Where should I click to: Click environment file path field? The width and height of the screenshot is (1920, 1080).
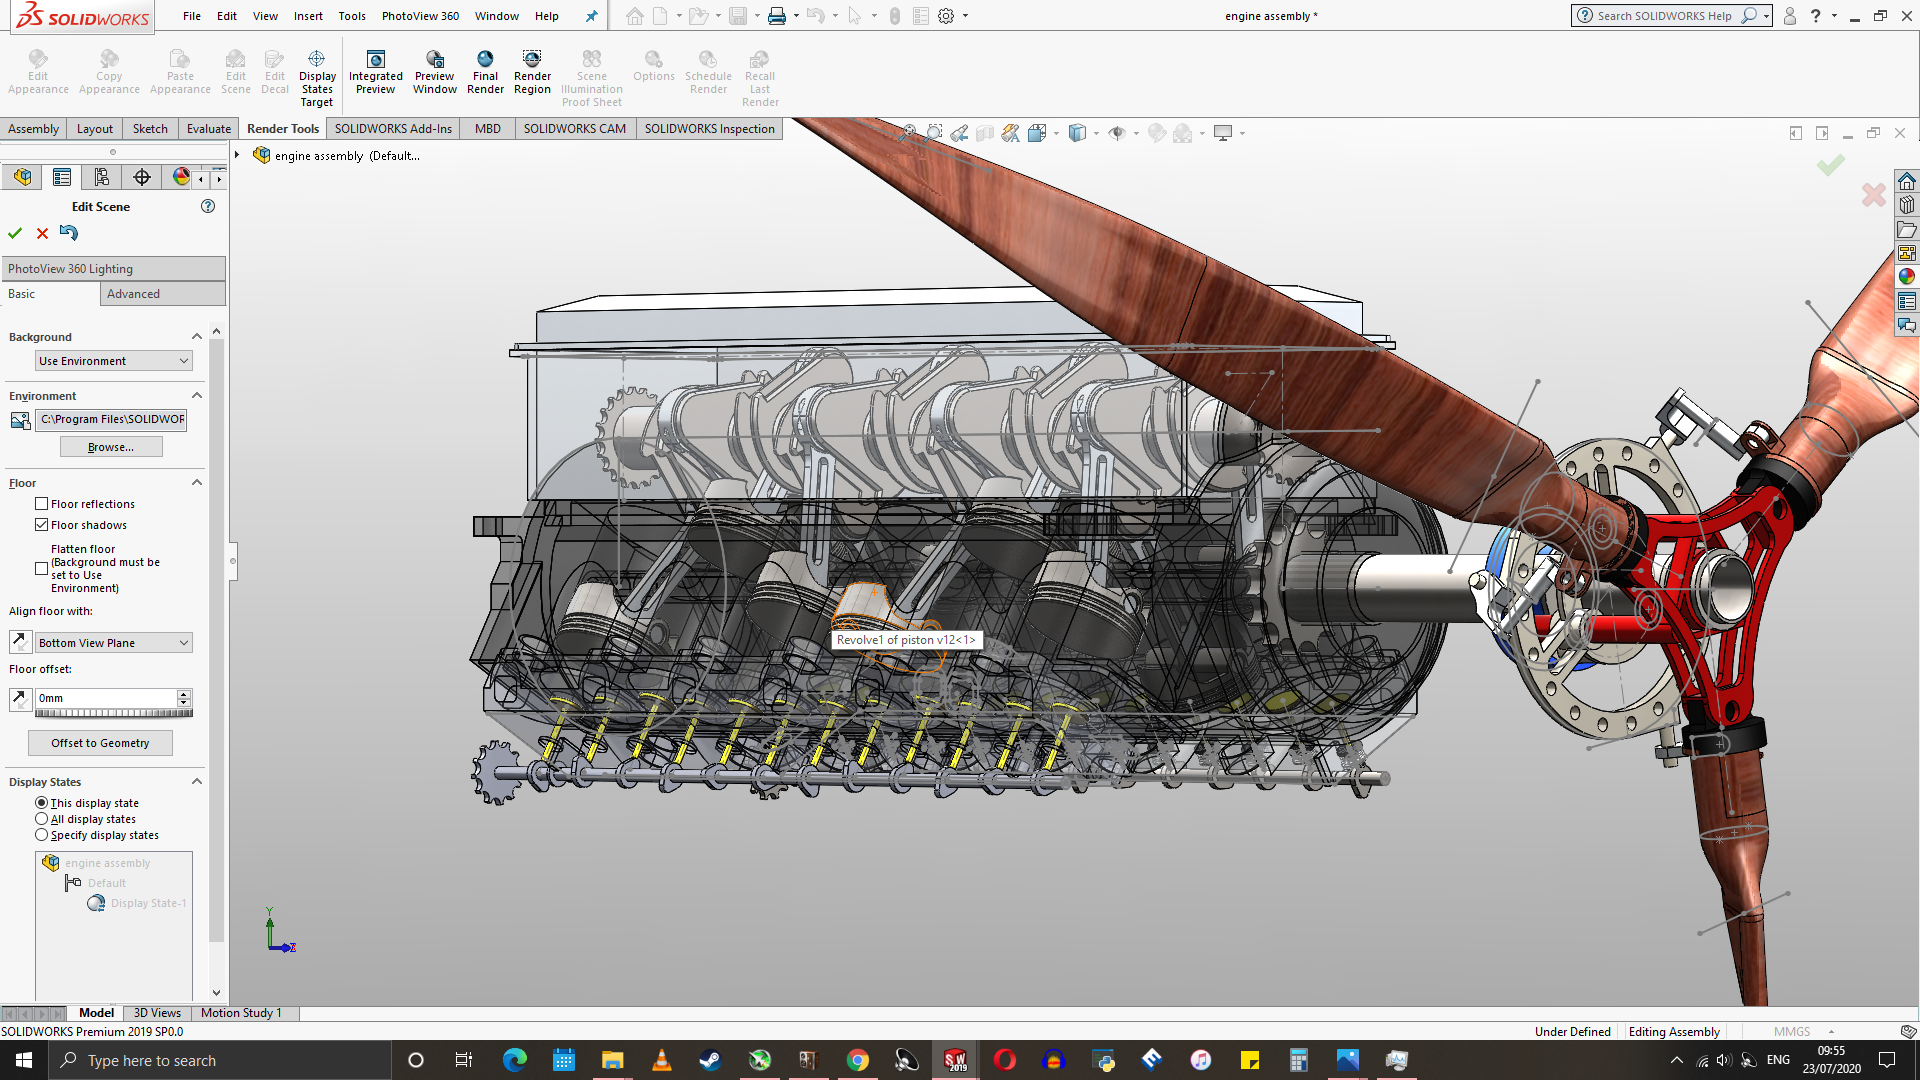[x=112, y=419]
